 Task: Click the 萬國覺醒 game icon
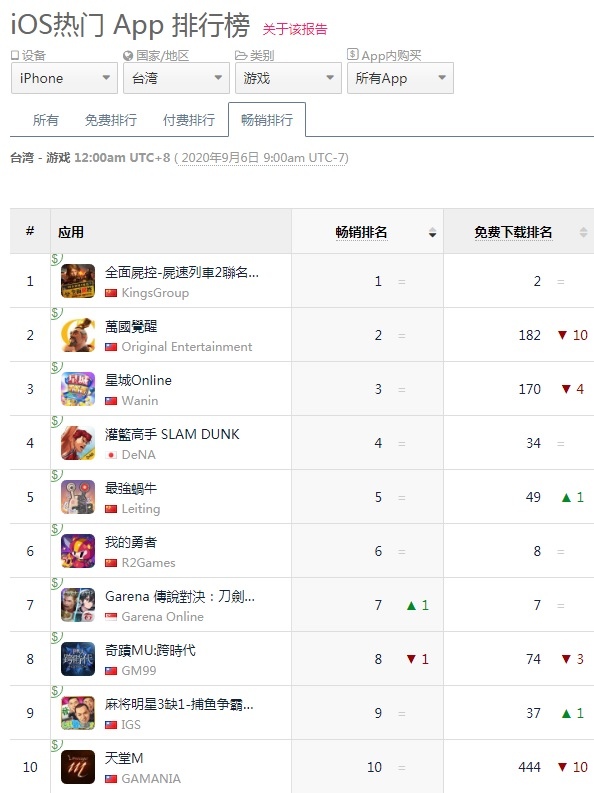[78, 335]
